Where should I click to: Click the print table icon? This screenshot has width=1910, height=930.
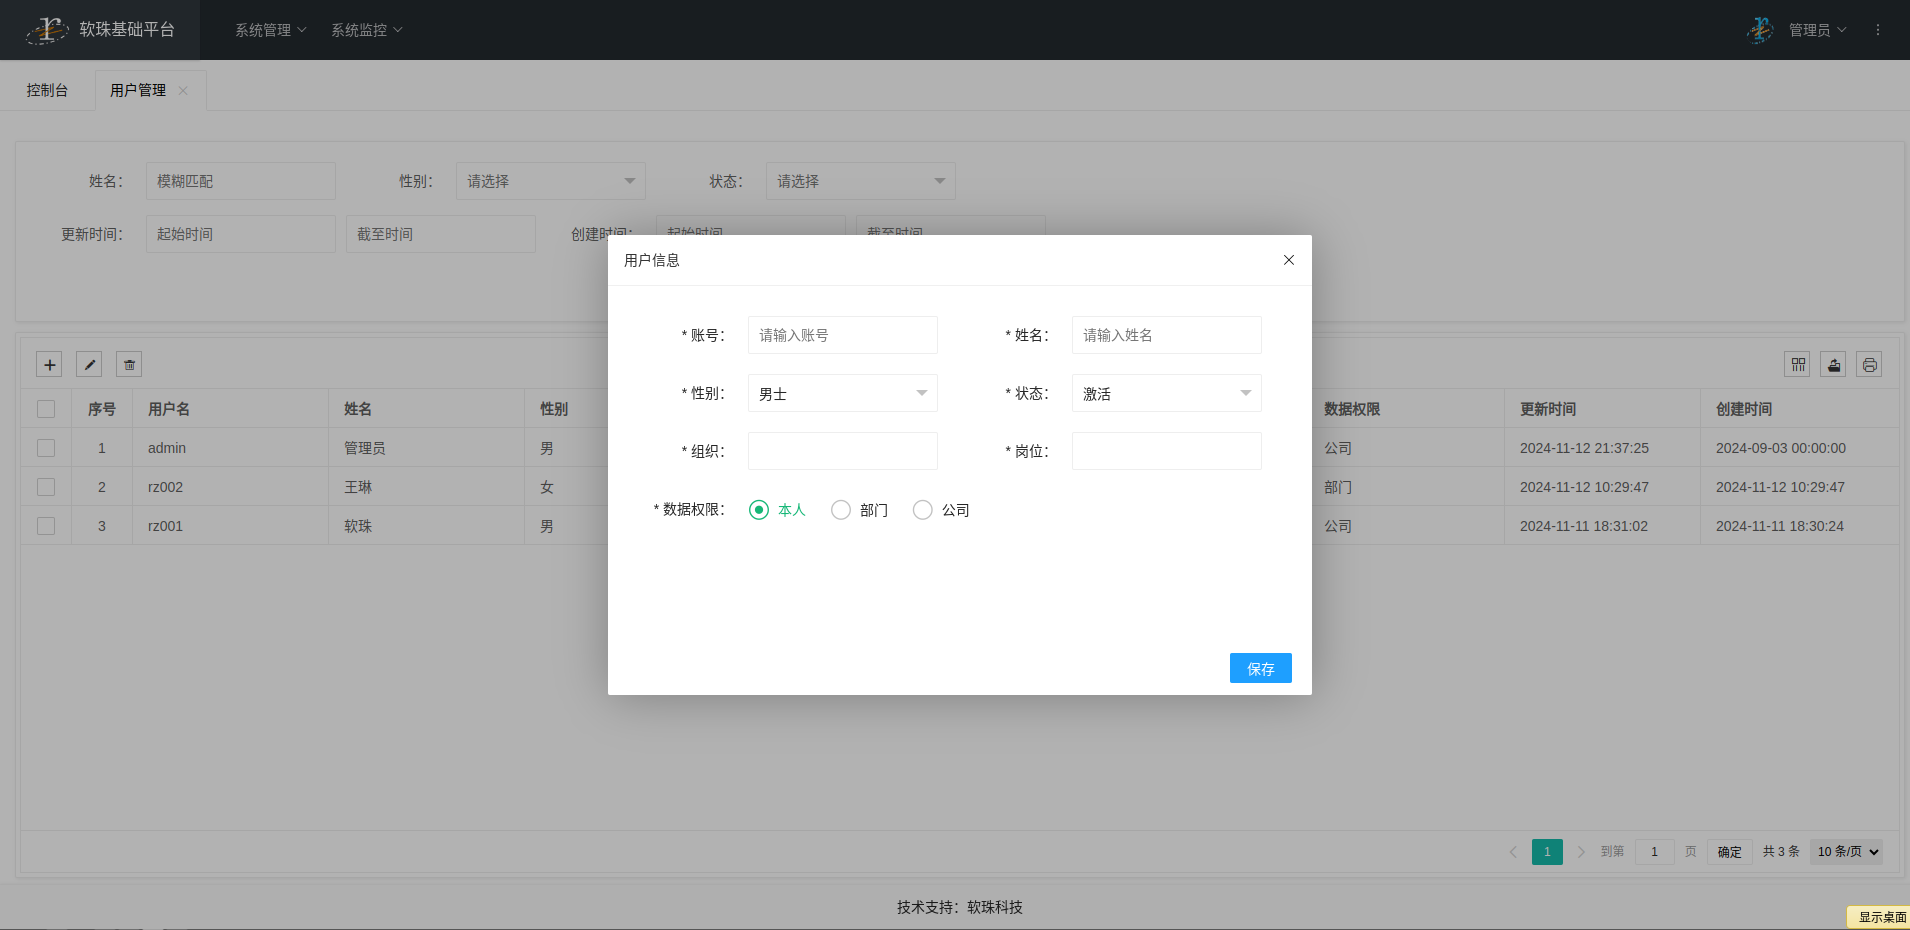(1869, 365)
